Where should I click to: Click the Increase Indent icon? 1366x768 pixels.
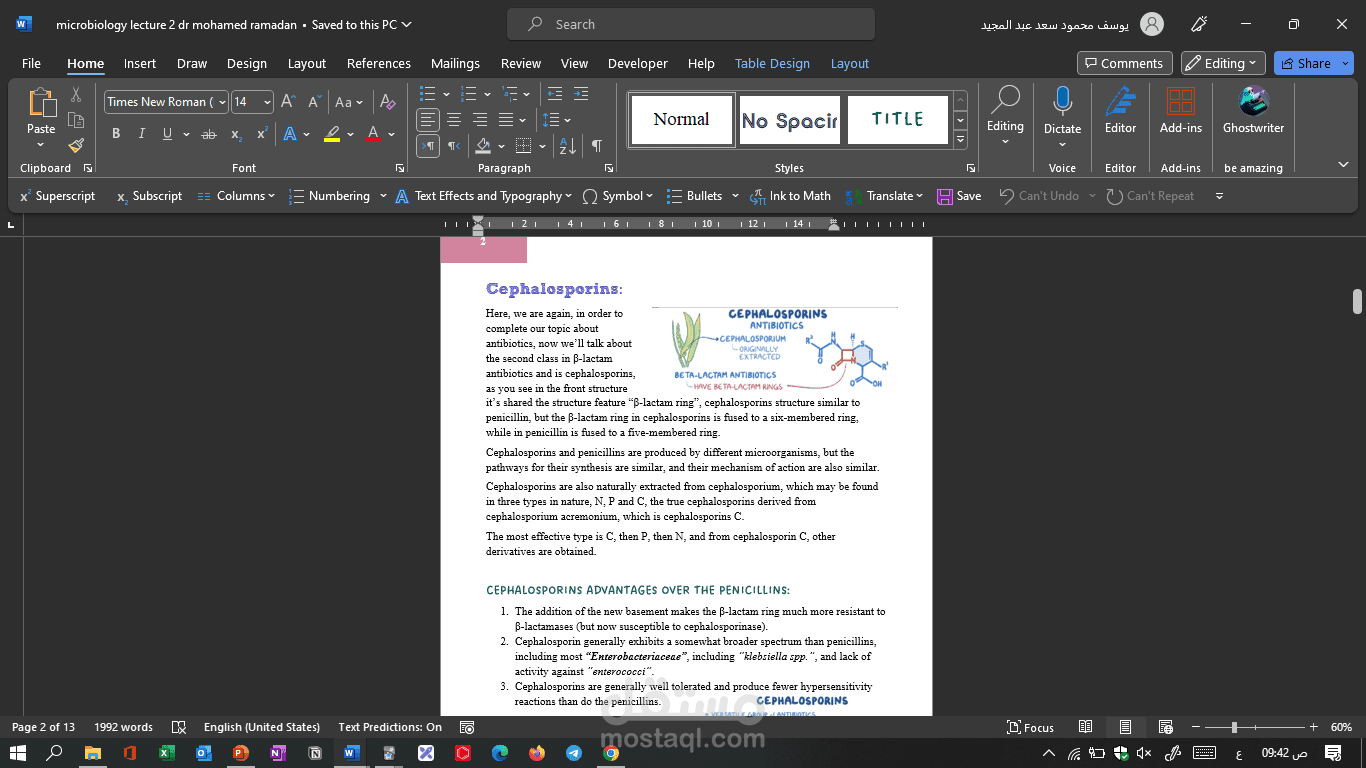(x=580, y=94)
